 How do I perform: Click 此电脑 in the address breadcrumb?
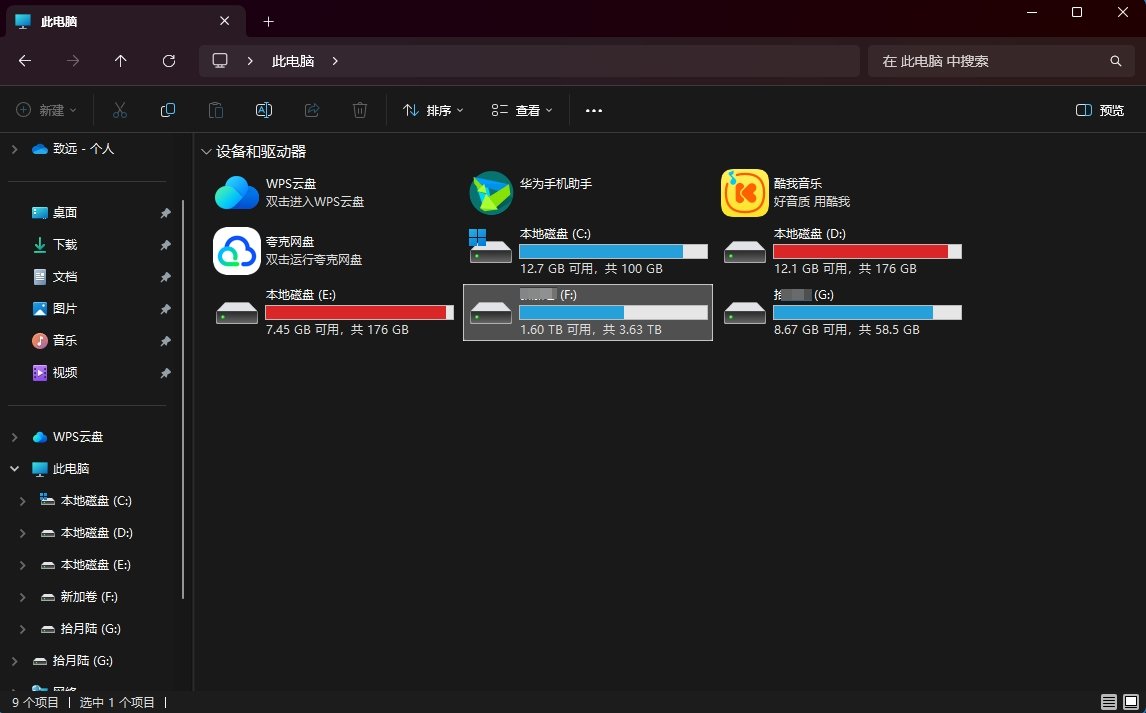(x=293, y=61)
